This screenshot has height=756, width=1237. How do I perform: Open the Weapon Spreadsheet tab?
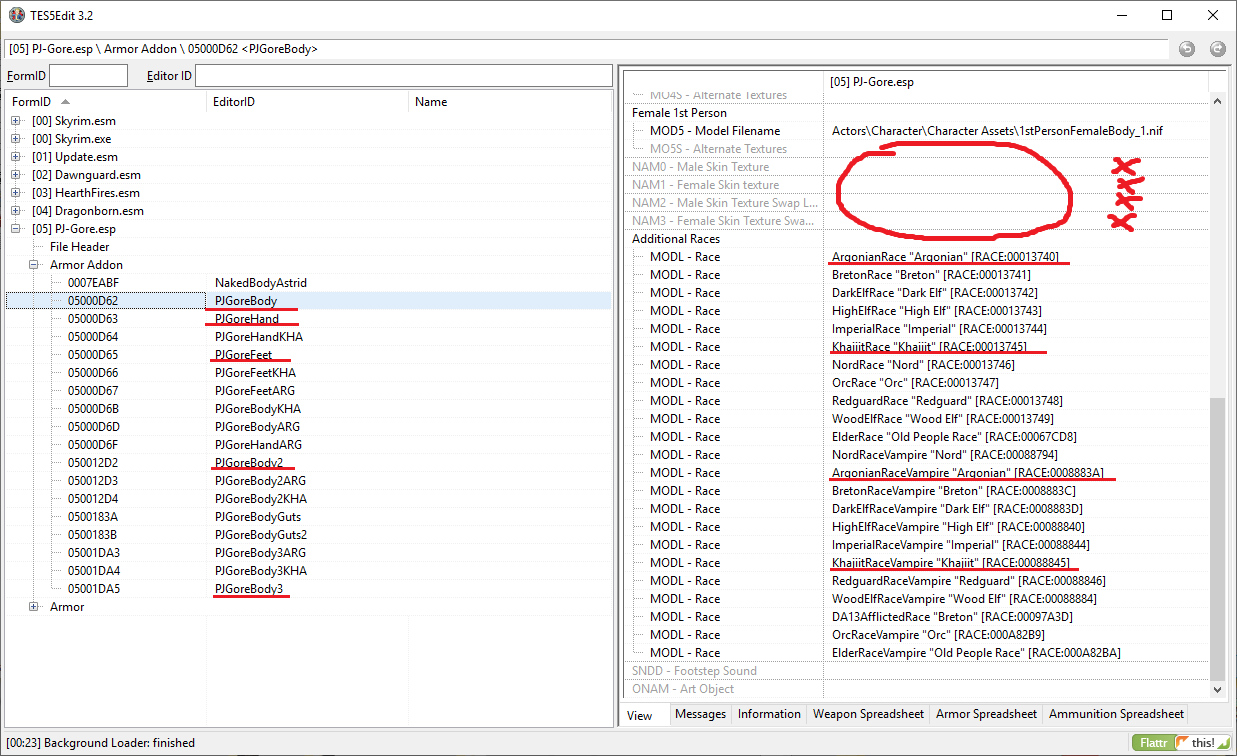pyautogui.click(x=868, y=714)
